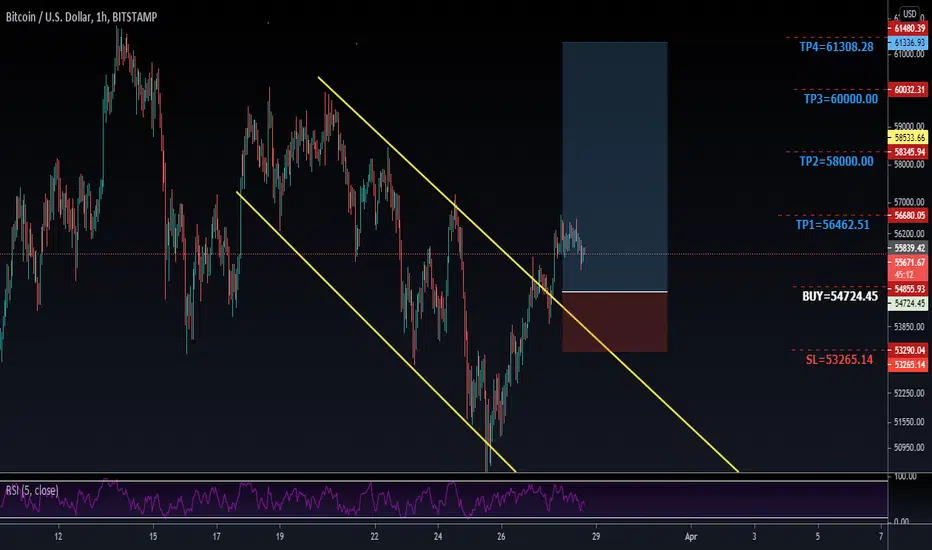Click date label 26 on time axis
The width and height of the screenshot is (932, 550).
[x=501, y=536]
